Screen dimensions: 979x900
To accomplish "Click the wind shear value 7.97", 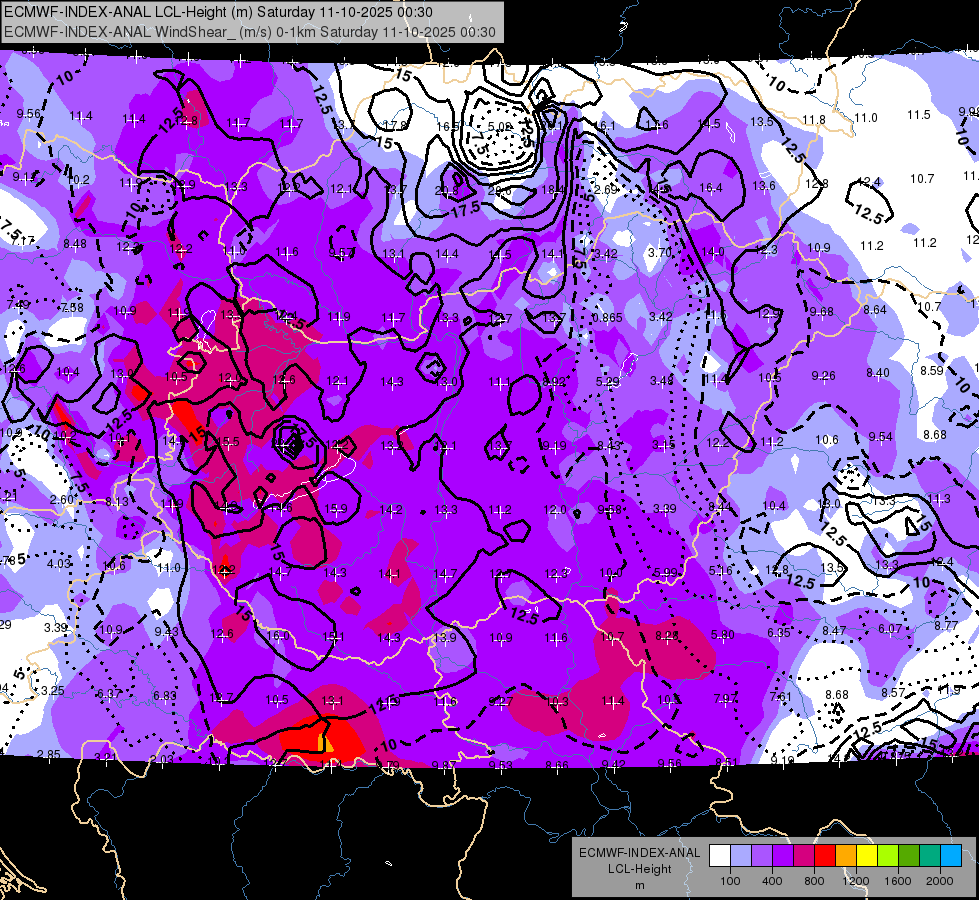I will (x=726, y=698).
